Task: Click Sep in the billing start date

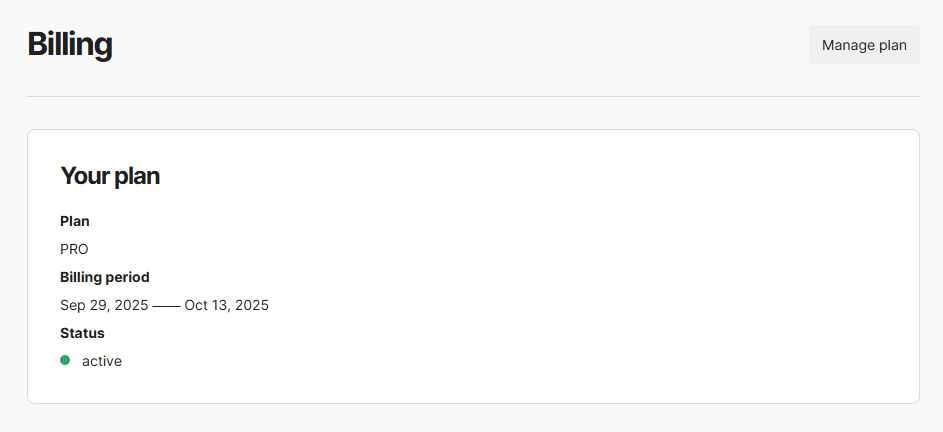Action: [73, 305]
